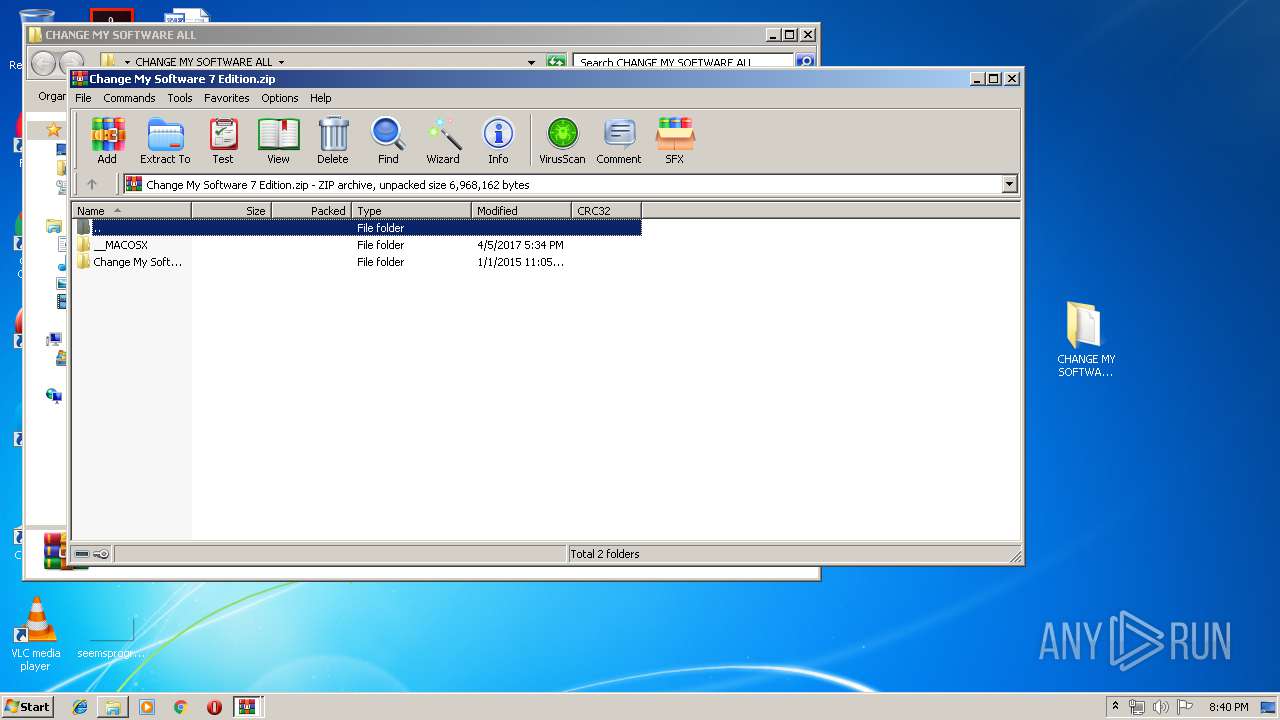This screenshot has width=1280, height=720.
Task: Click the up one level arrow
Action: coord(92,184)
